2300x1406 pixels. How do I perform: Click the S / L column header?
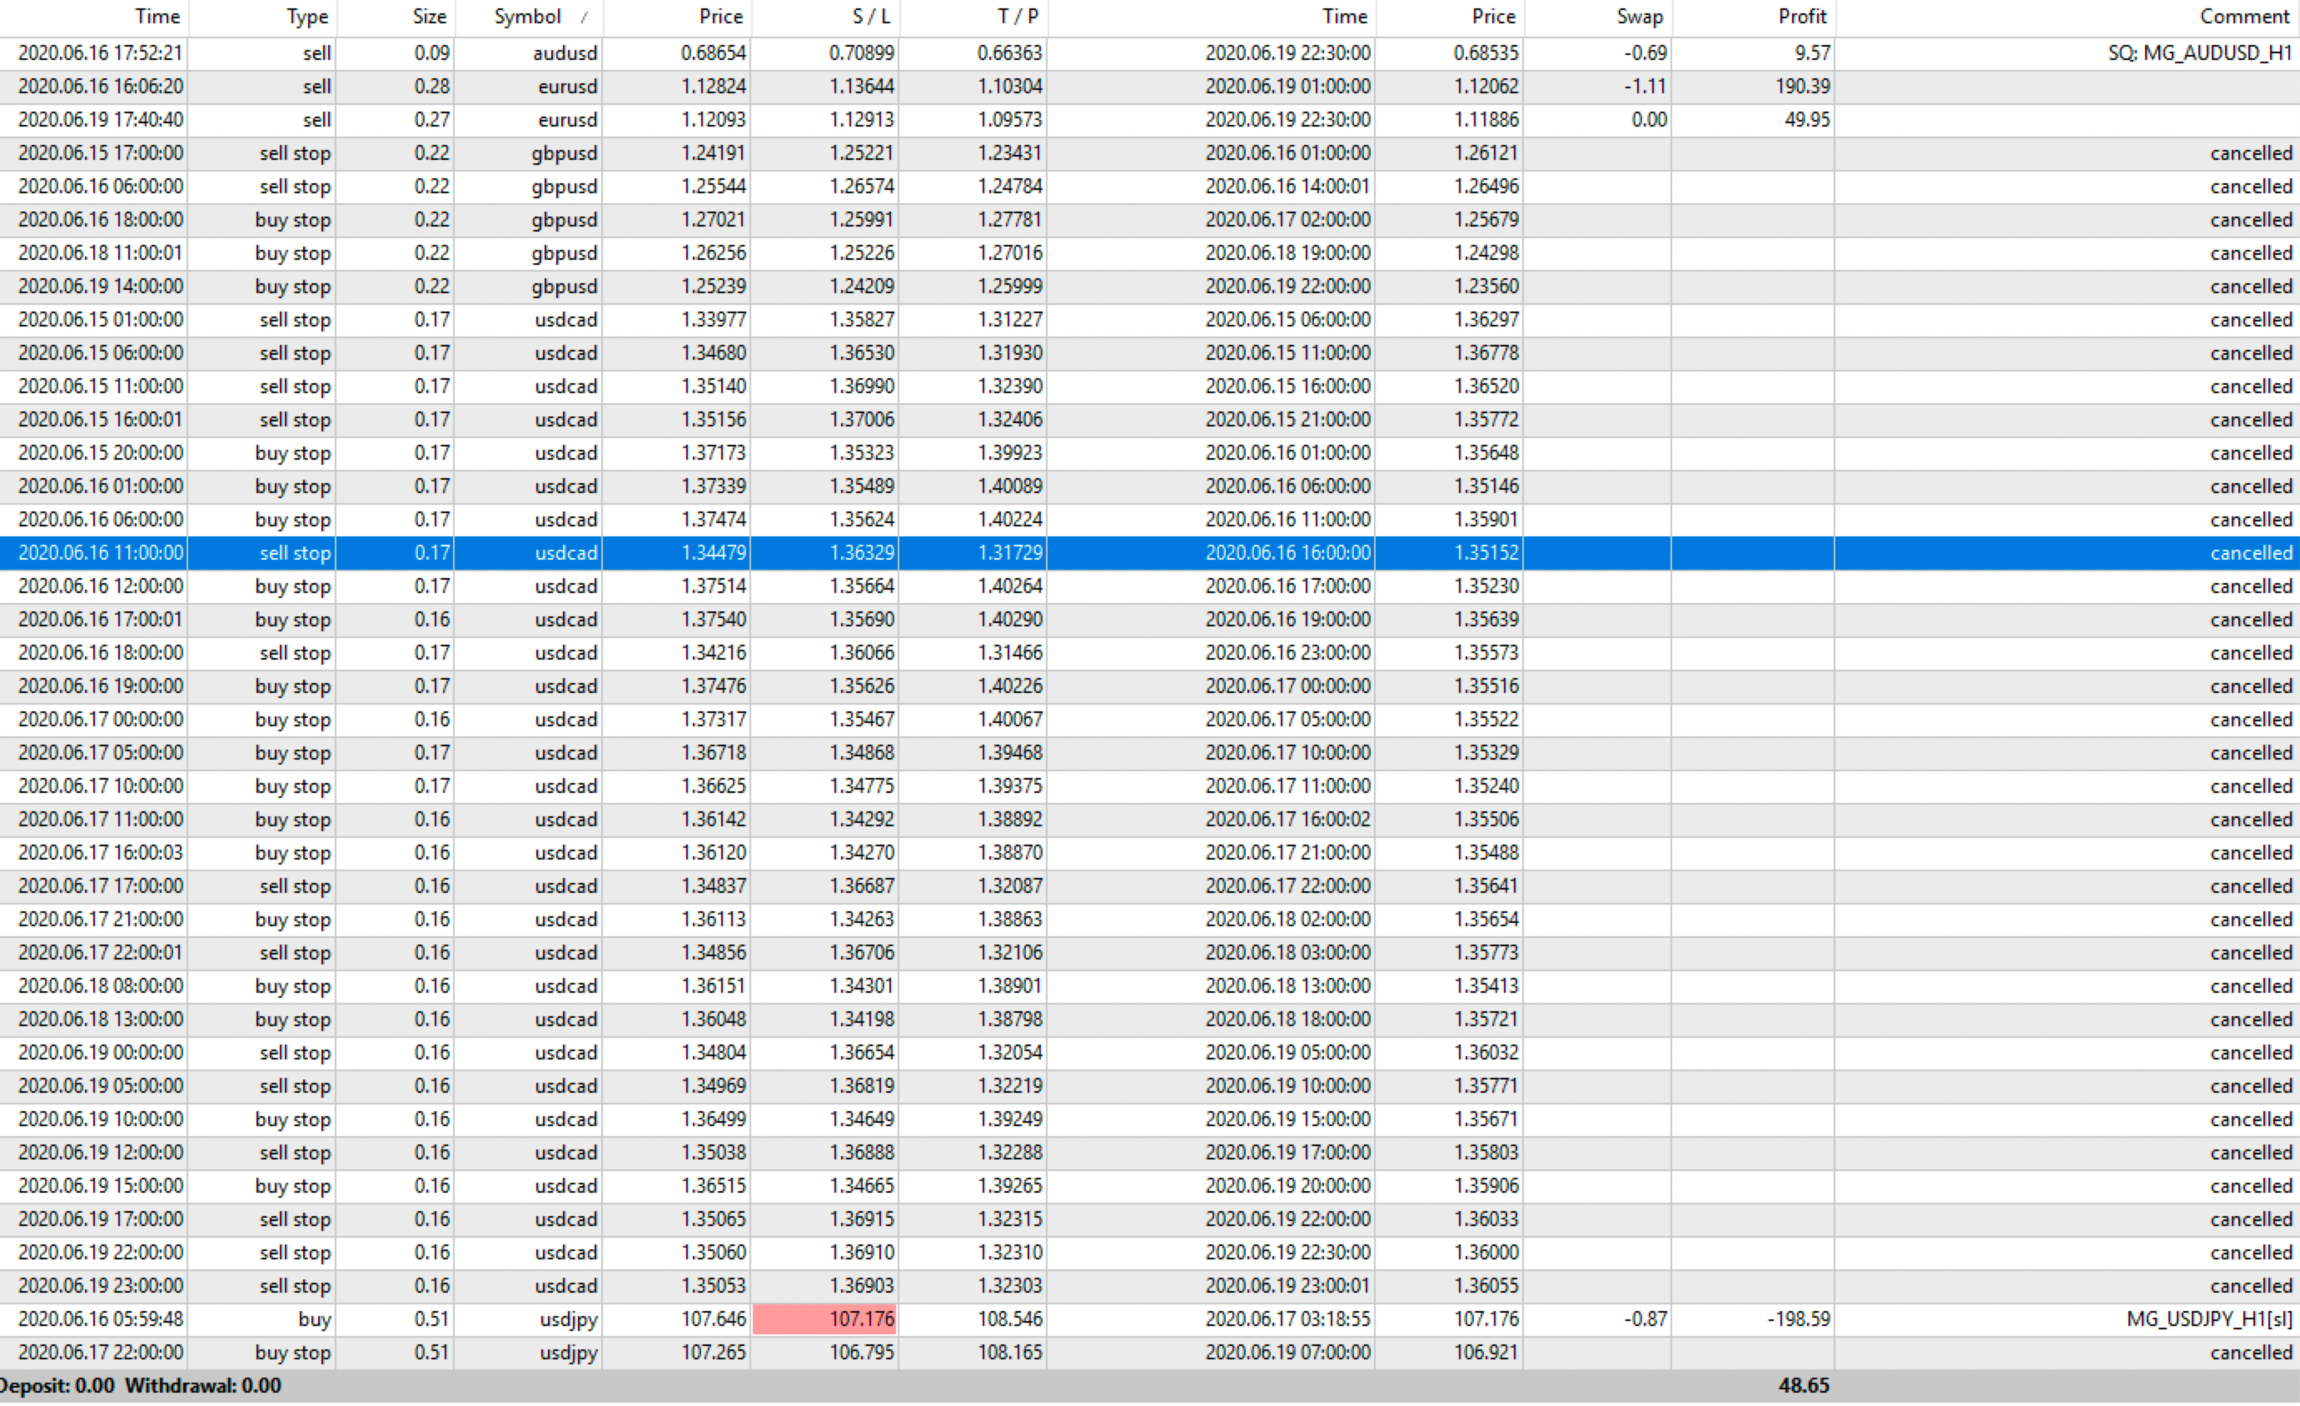click(x=870, y=17)
